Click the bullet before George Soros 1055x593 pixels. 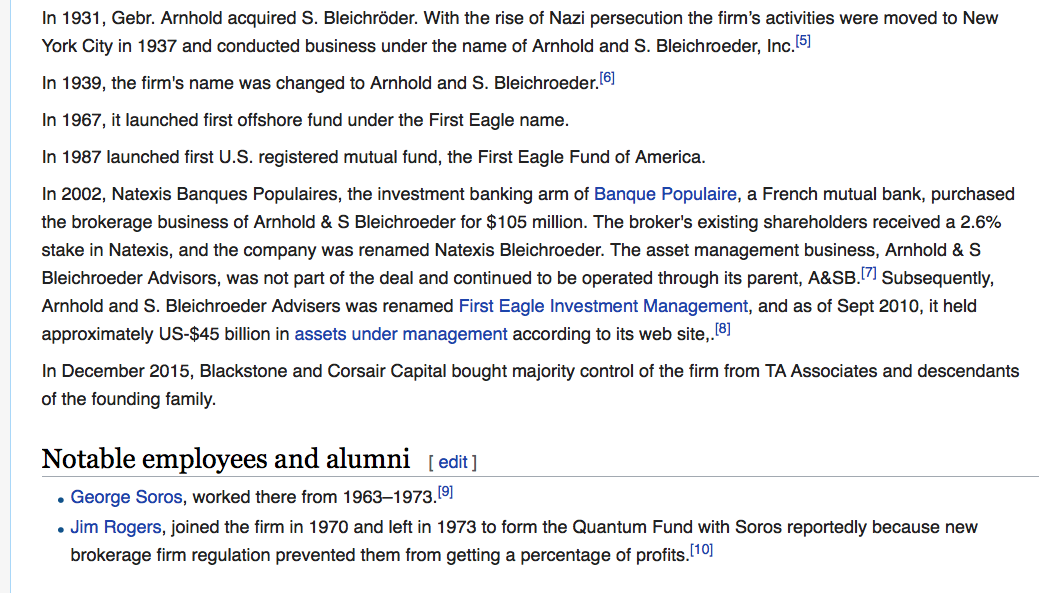point(61,499)
